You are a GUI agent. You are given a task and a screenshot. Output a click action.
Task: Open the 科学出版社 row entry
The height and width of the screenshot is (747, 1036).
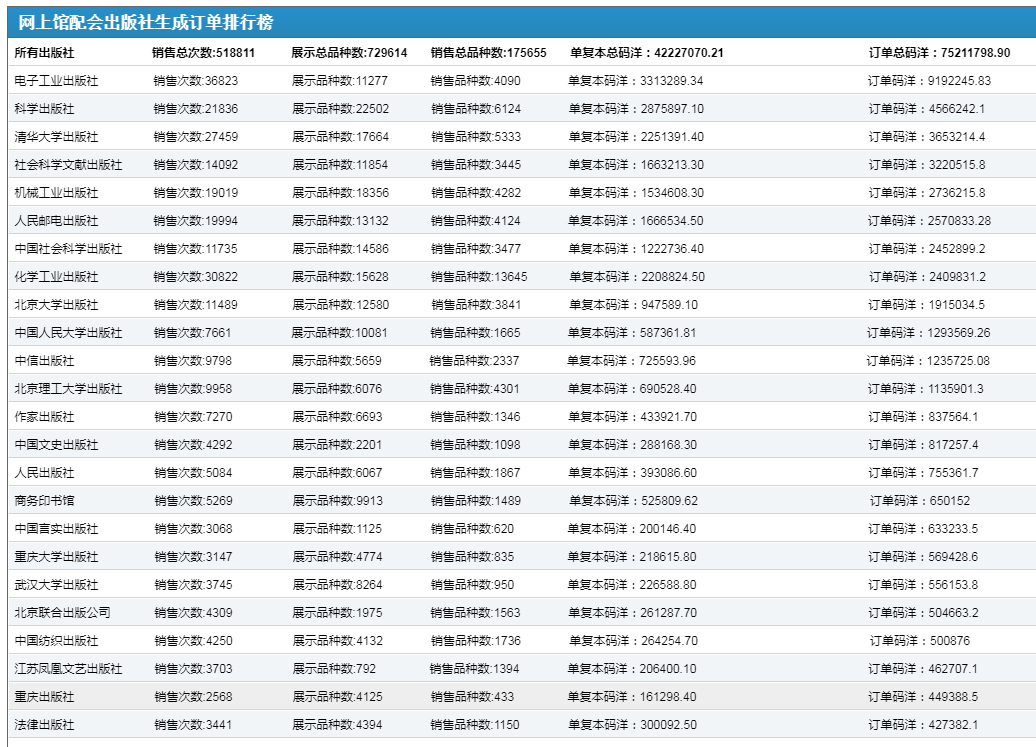click(43, 109)
